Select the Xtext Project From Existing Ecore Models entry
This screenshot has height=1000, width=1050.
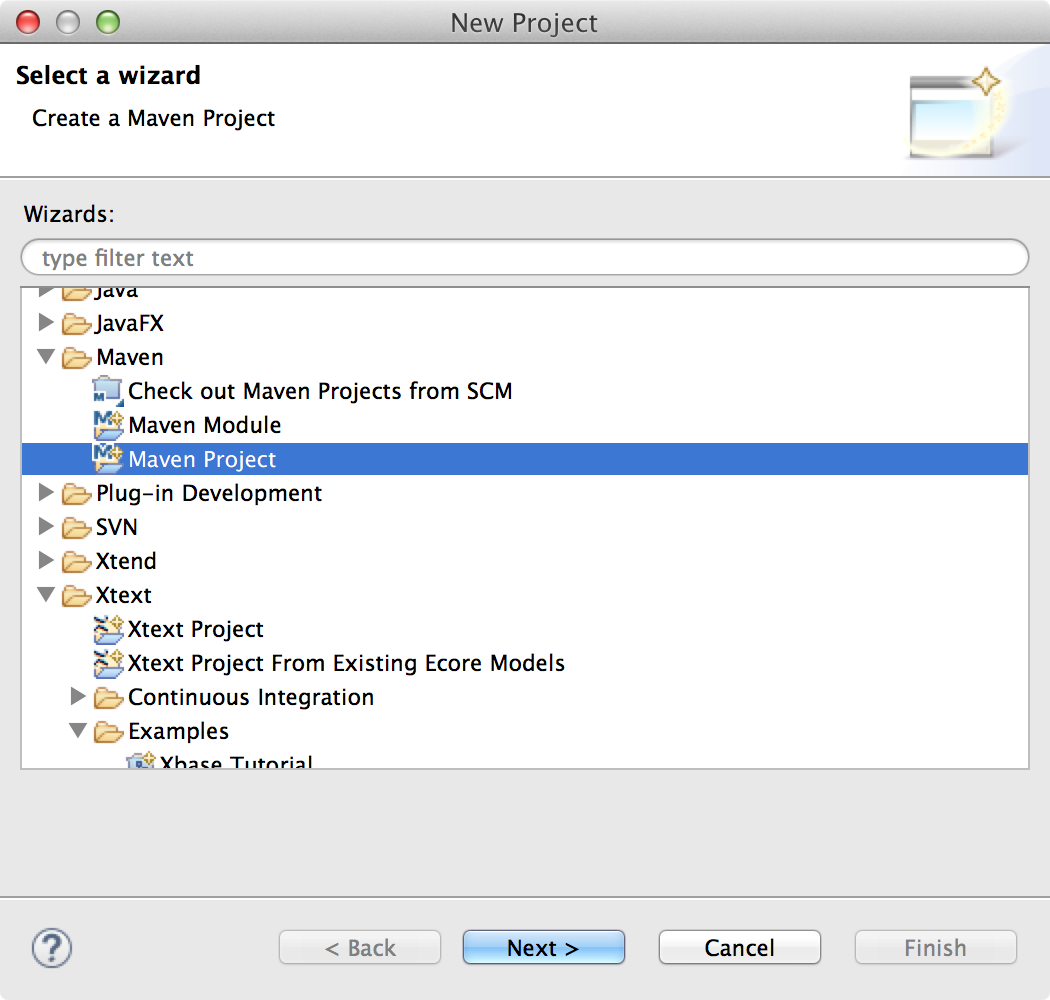click(x=346, y=663)
